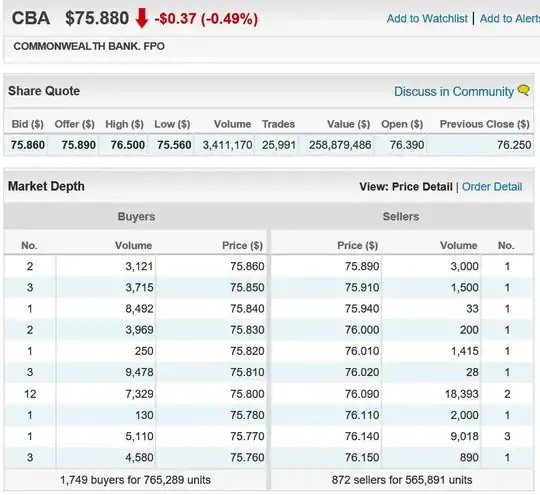This screenshot has height=495, width=540.
Task: Open the Discuss in Community link
Action: (454, 91)
